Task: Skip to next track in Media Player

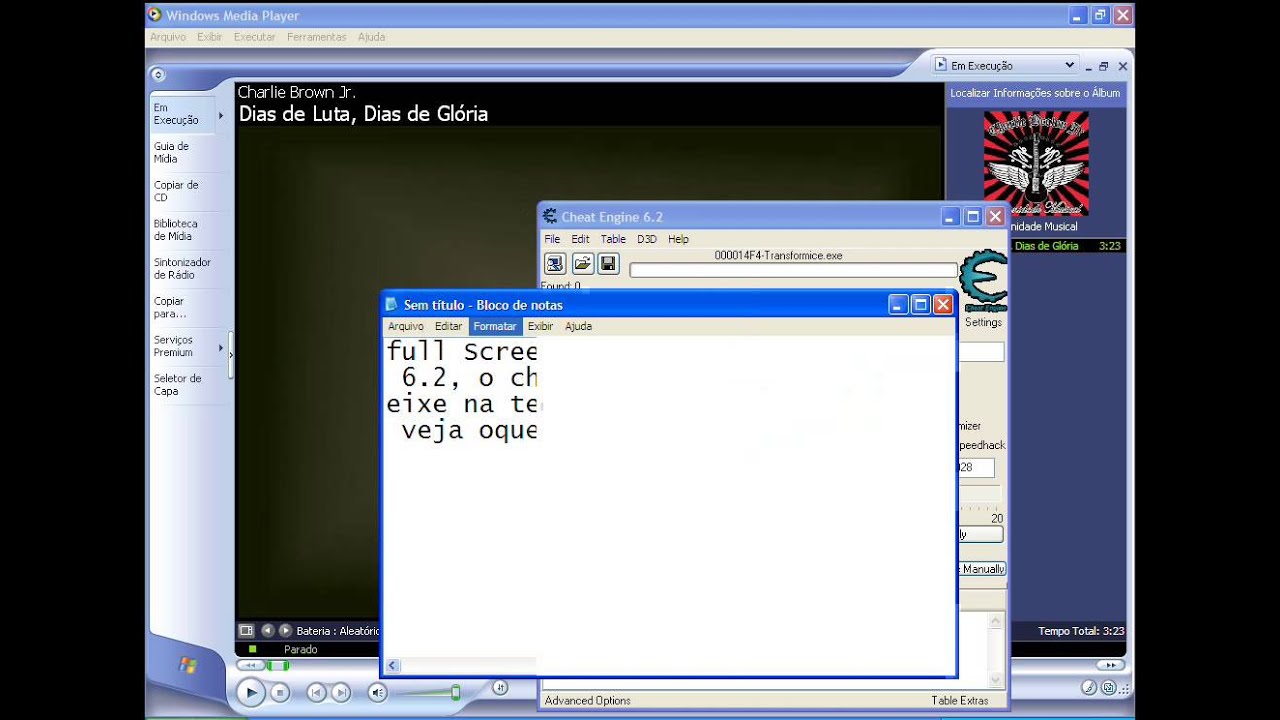Action: pyautogui.click(x=341, y=692)
